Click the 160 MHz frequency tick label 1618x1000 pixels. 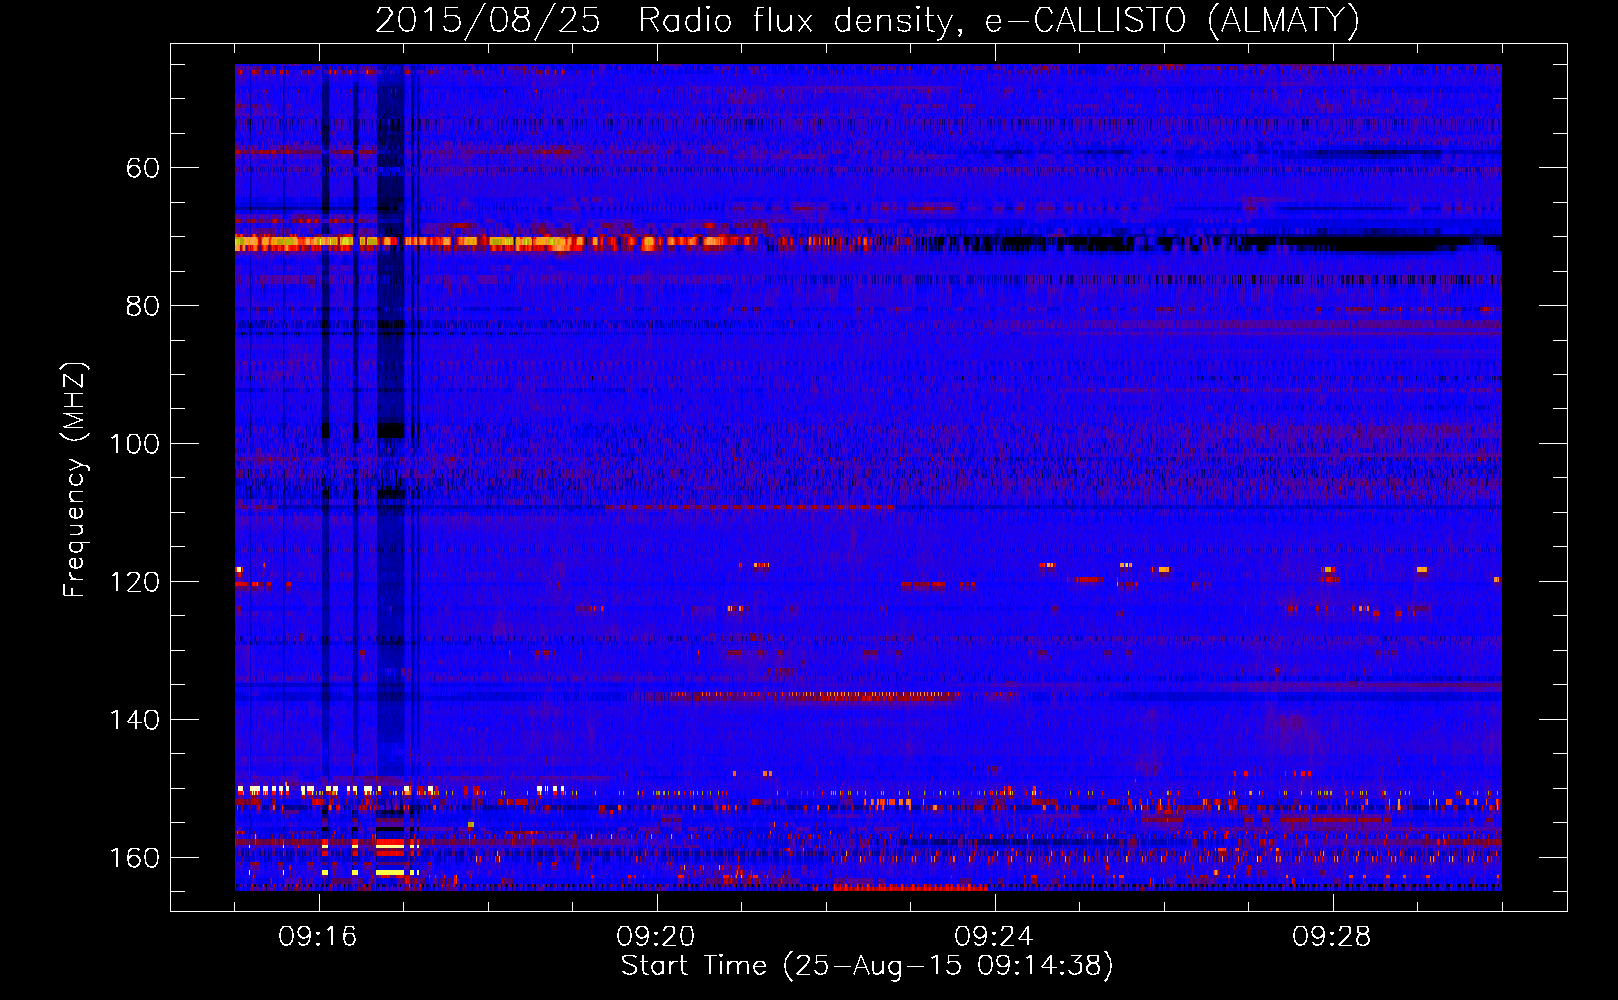(x=135, y=857)
